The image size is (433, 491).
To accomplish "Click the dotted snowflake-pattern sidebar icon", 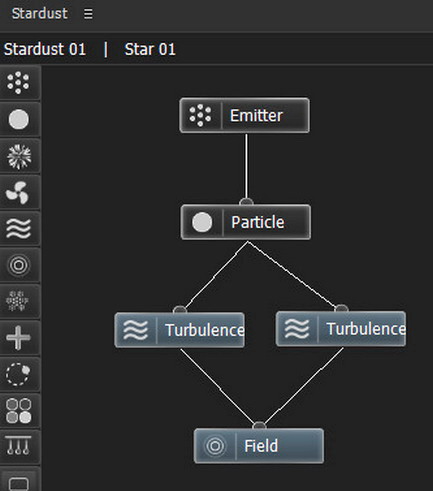I will [x=19, y=301].
